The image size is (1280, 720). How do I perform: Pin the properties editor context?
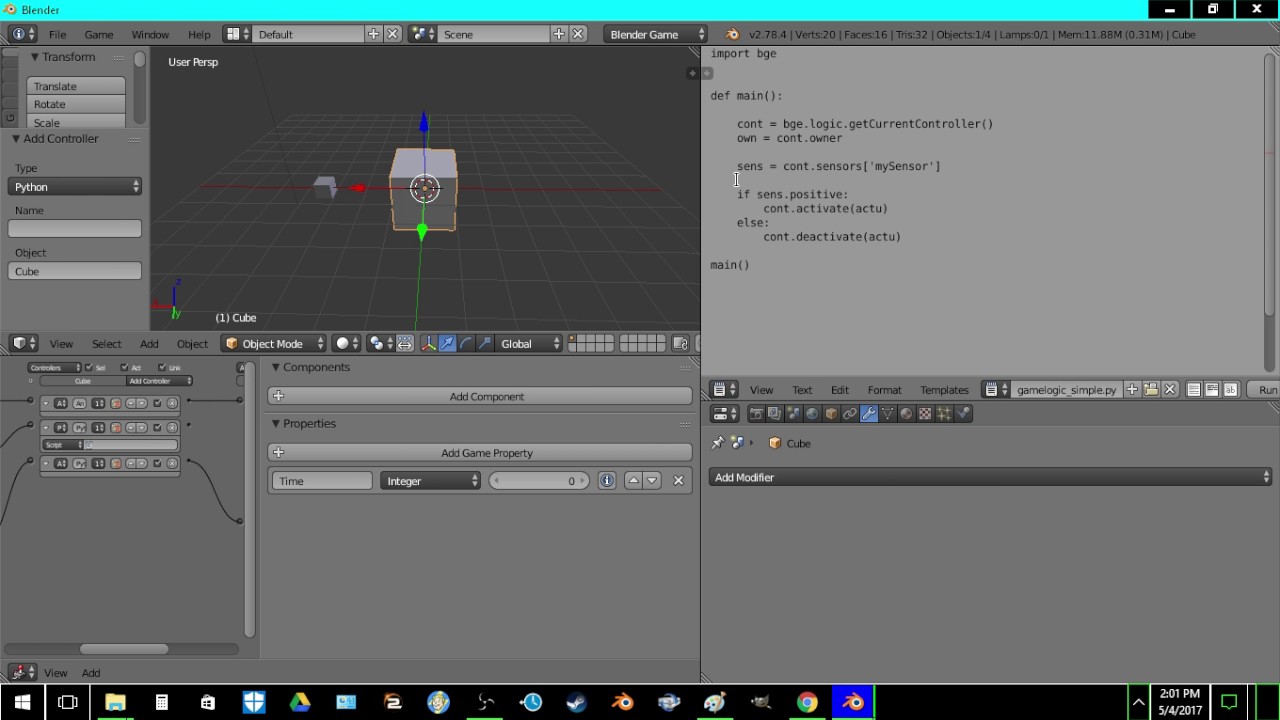(717, 443)
